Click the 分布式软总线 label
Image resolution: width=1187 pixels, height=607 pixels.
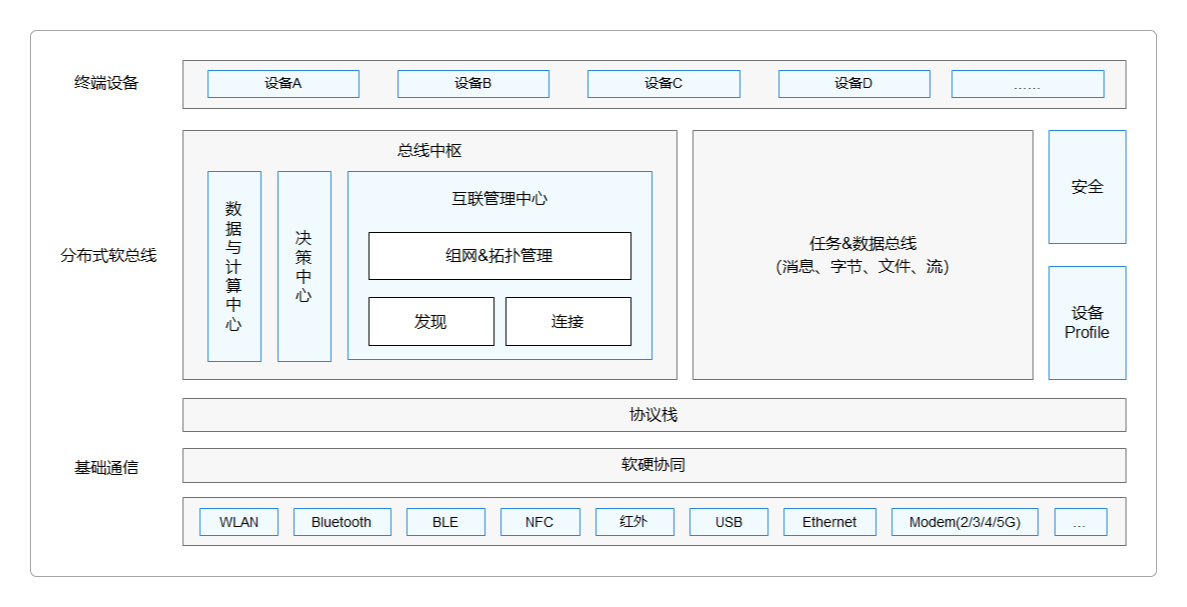pos(108,256)
